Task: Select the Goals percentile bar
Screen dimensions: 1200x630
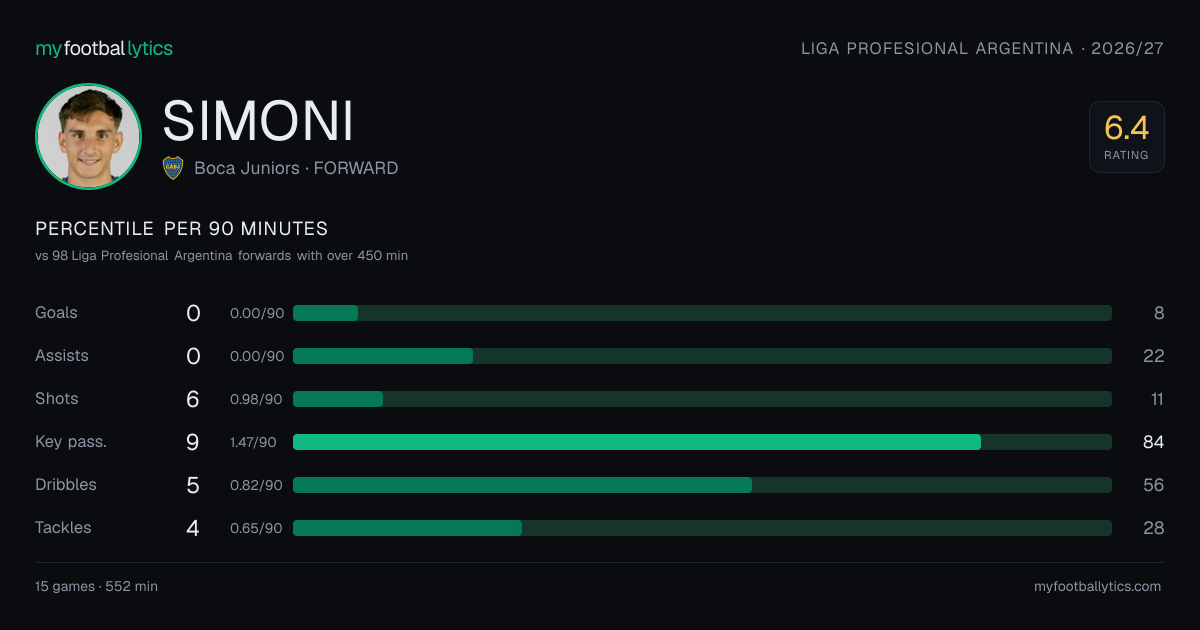Action: (702, 313)
